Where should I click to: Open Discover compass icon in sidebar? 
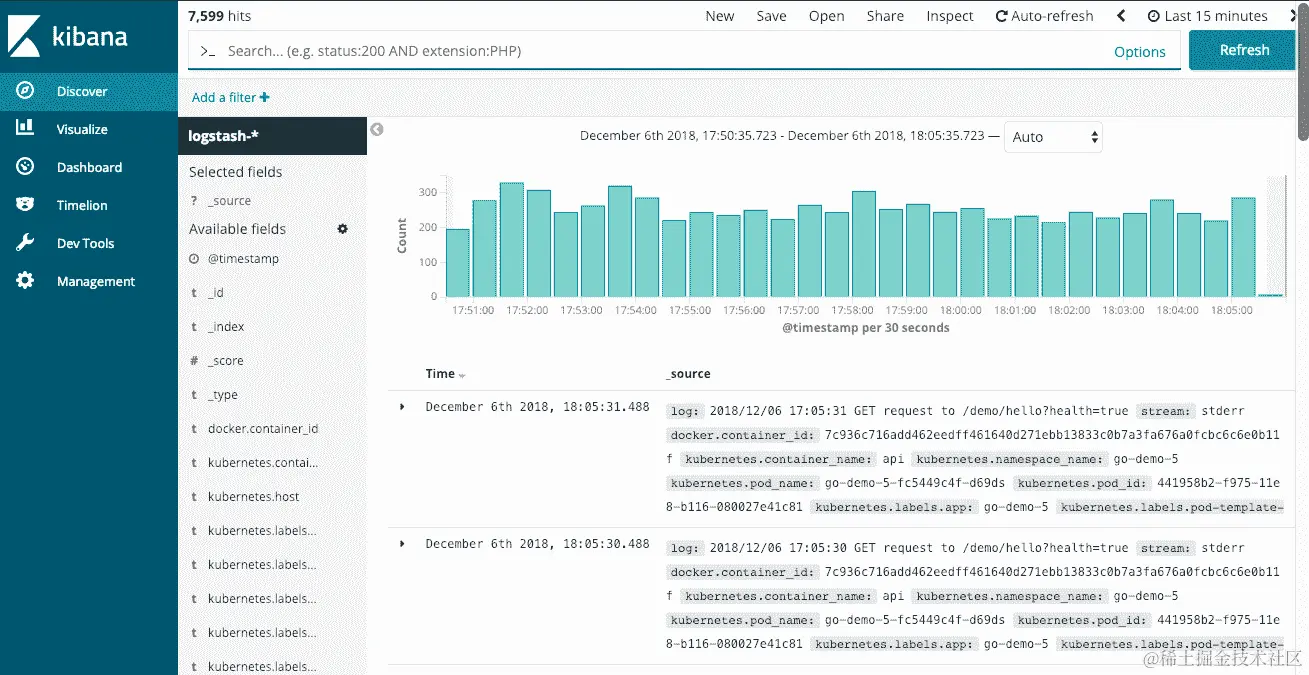(25, 91)
